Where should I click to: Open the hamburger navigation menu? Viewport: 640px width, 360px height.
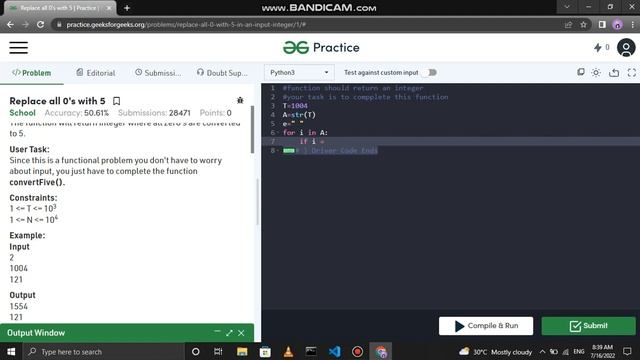tap(19, 48)
